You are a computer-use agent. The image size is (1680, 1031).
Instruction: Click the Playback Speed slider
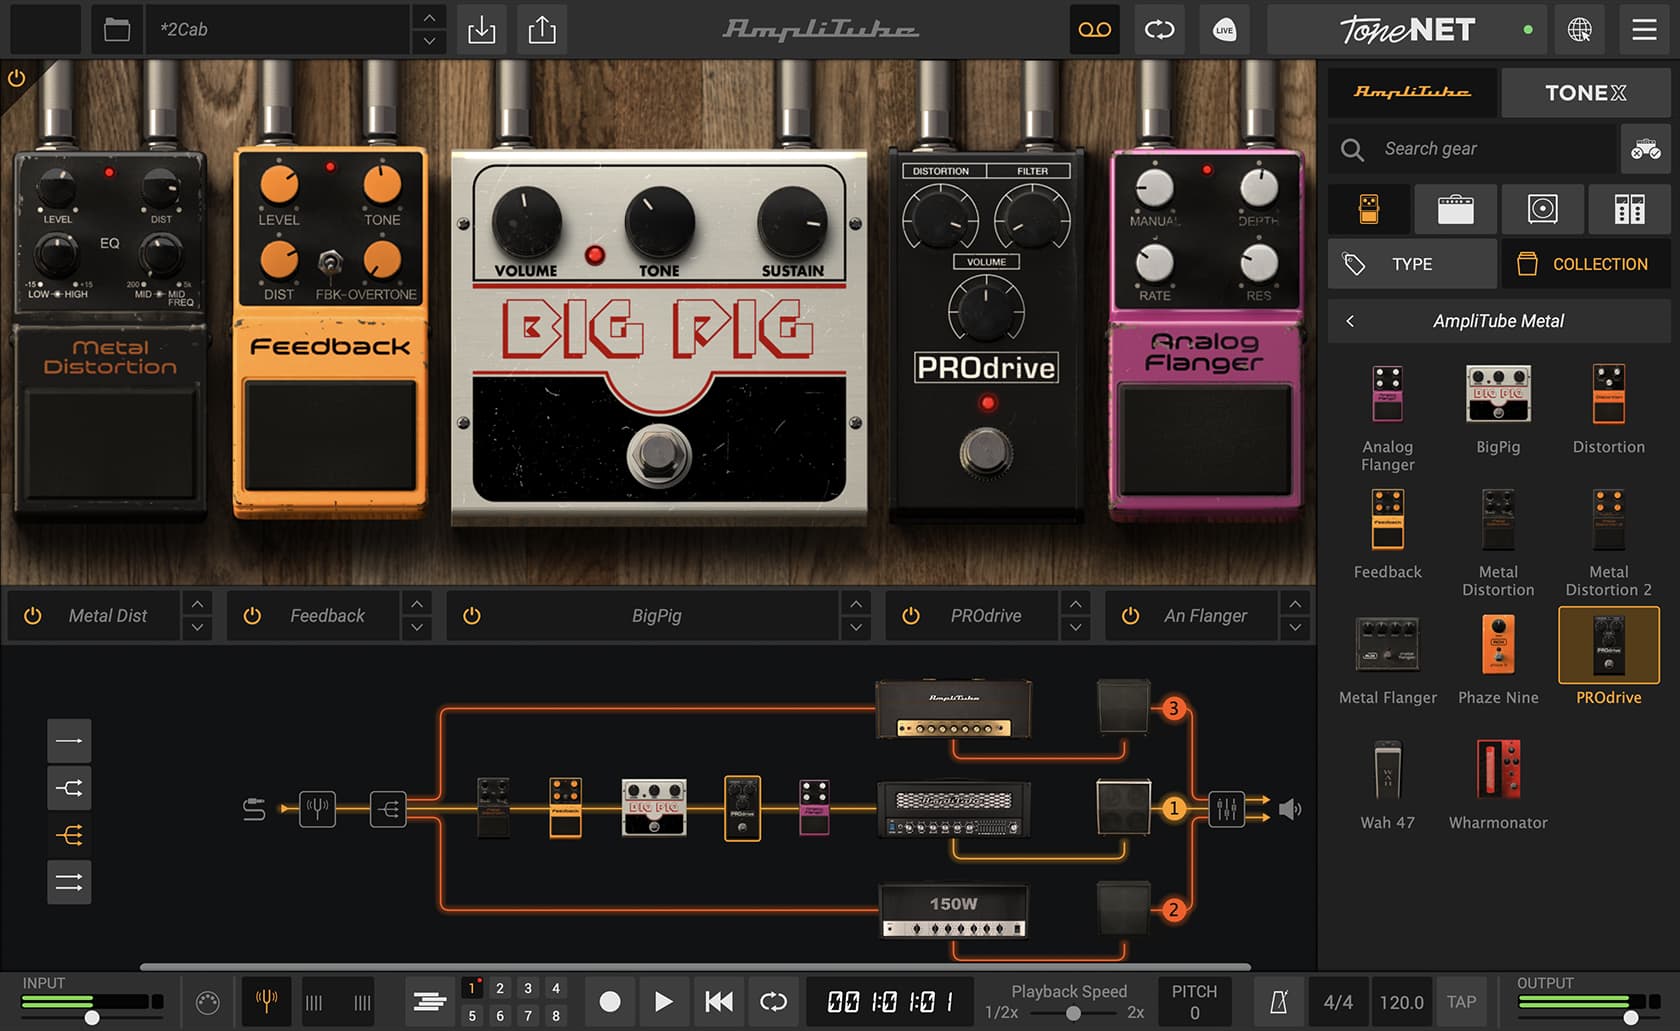1072,1013
